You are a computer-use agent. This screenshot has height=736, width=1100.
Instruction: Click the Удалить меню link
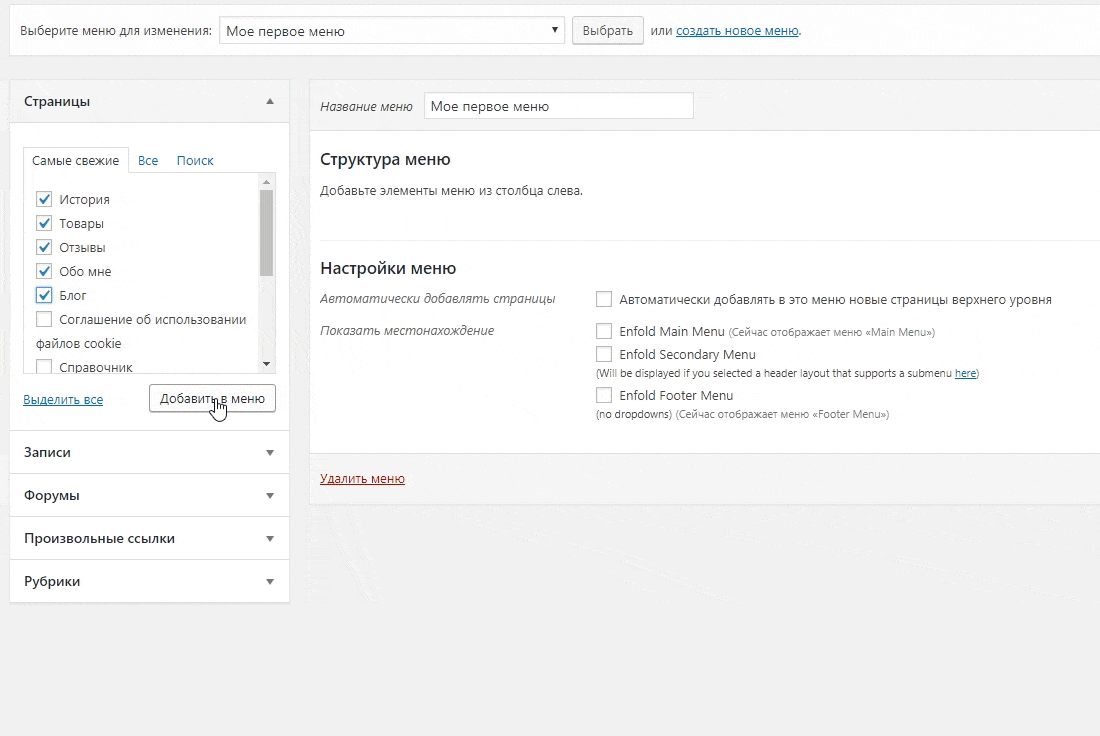362,479
